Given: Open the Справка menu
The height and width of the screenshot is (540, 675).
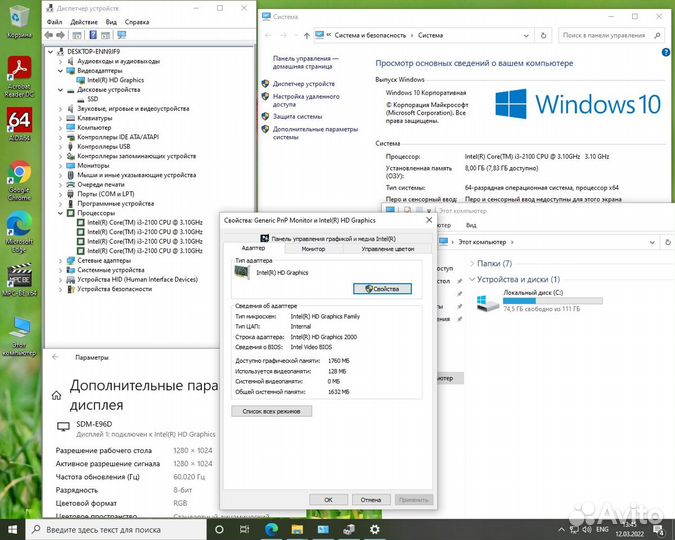Looking at the screenshot, I should tap(137, 22).
